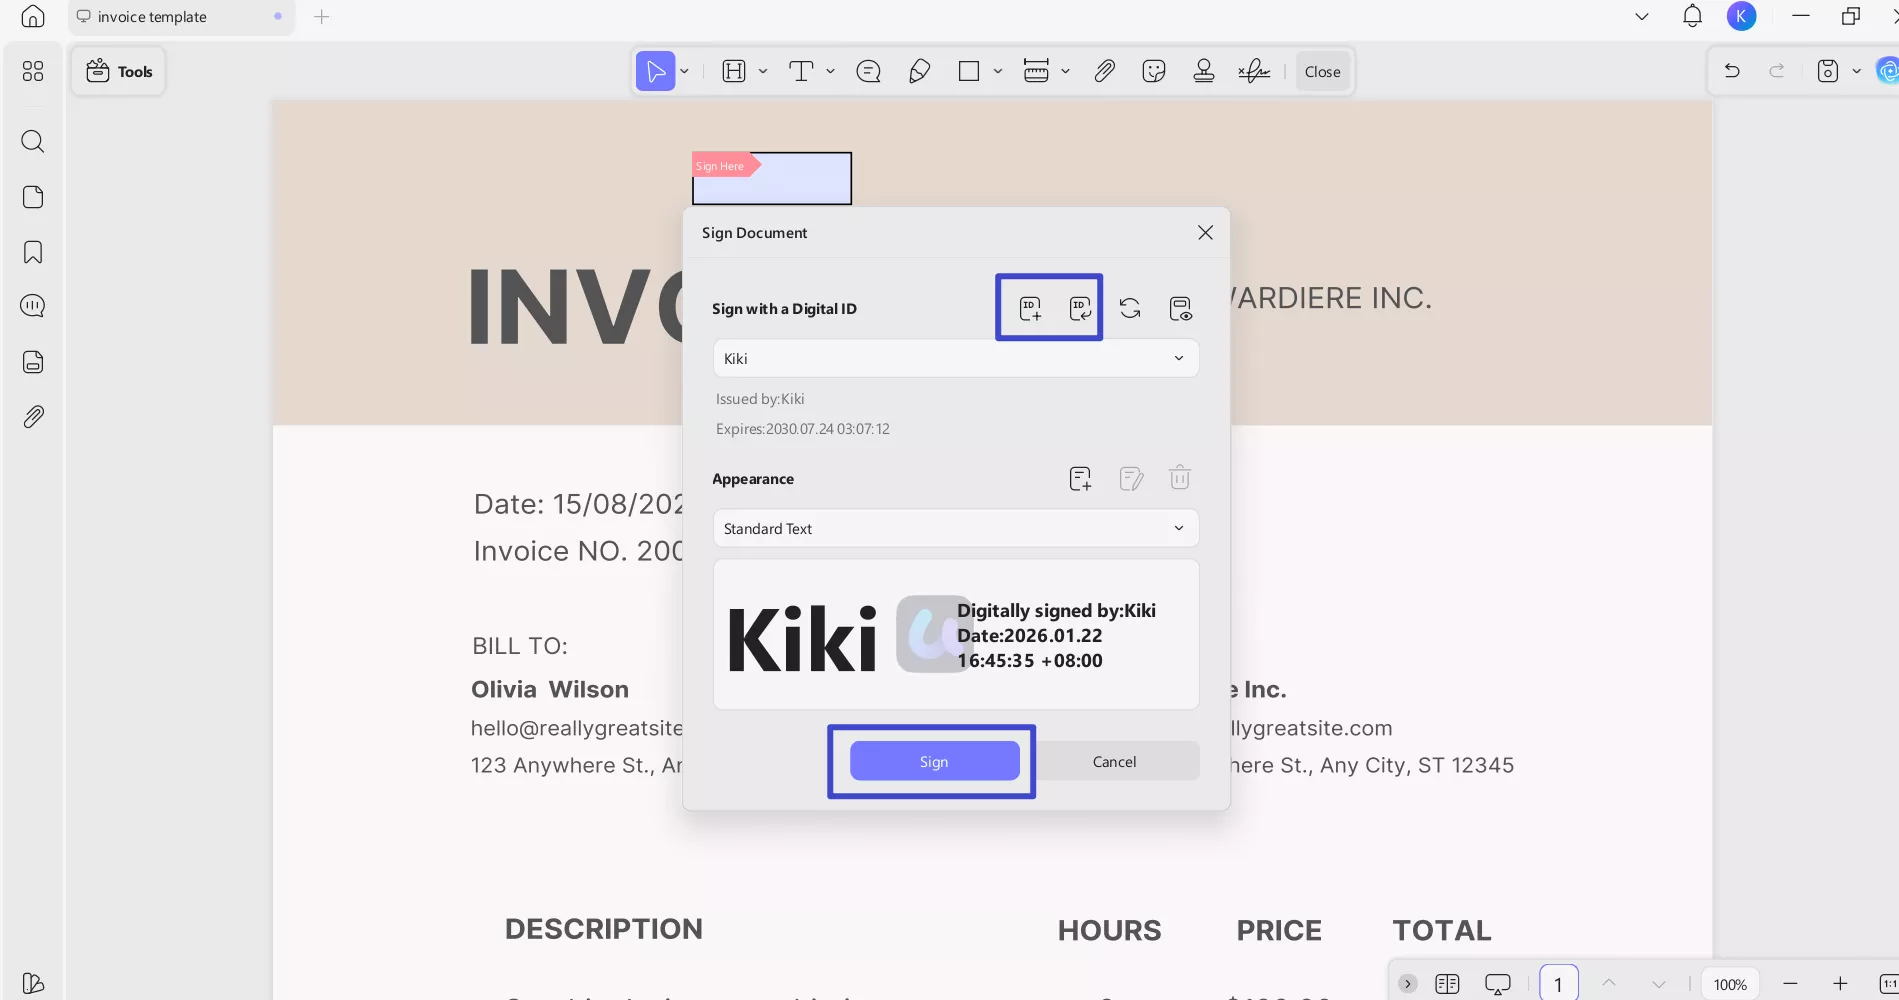Click the signature tool in the toolbar

click(x=1253, y=71)
